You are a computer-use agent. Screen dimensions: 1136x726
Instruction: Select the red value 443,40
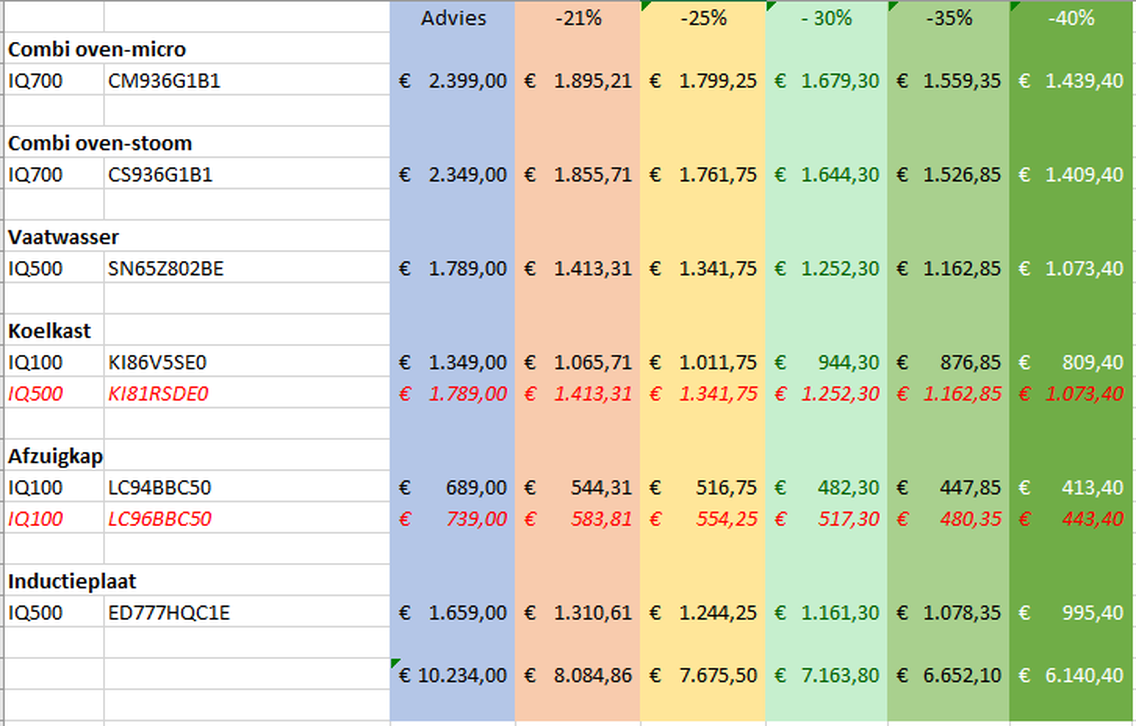(x=1072, y=519)
